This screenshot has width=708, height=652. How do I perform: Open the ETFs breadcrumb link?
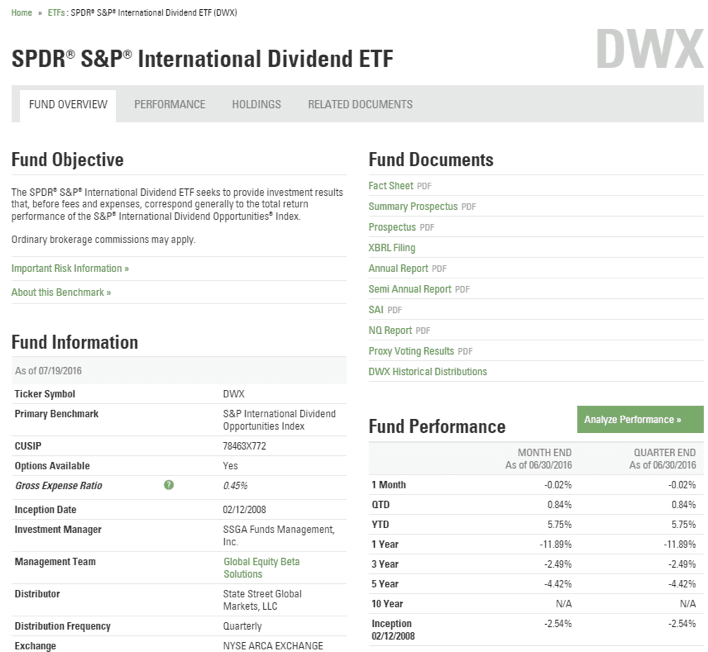(x=56, y=13)
